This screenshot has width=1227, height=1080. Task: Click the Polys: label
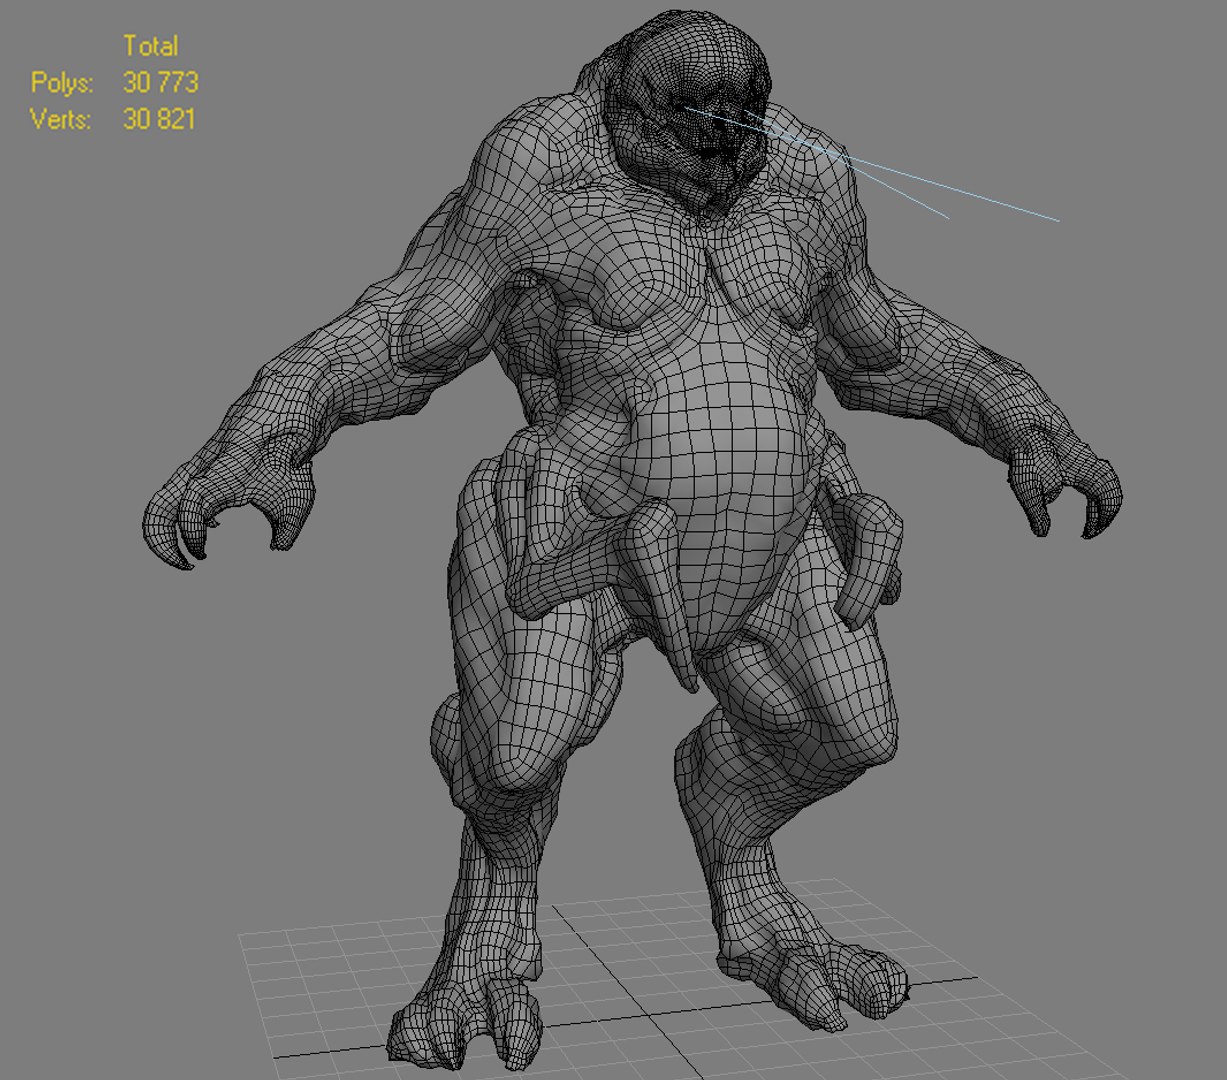pyautogui.click(x=62, y=82)
